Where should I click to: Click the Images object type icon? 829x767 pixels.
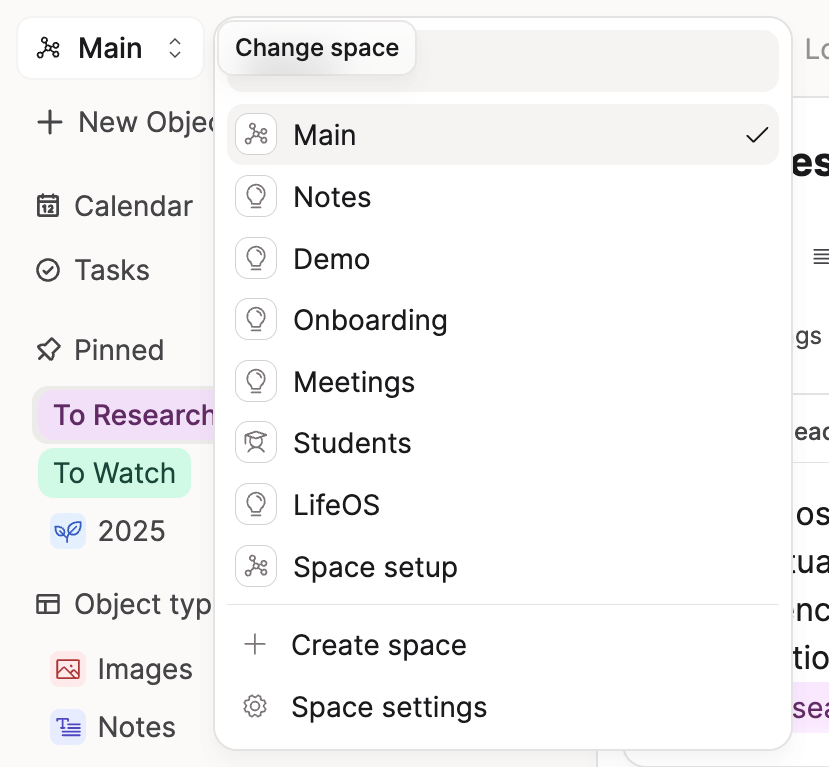68,669
